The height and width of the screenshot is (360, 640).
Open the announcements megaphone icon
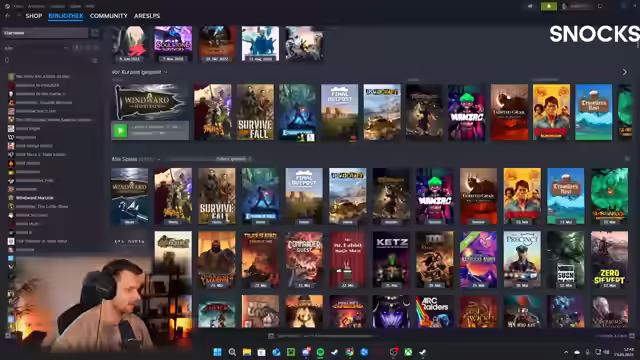coord(531,6)
